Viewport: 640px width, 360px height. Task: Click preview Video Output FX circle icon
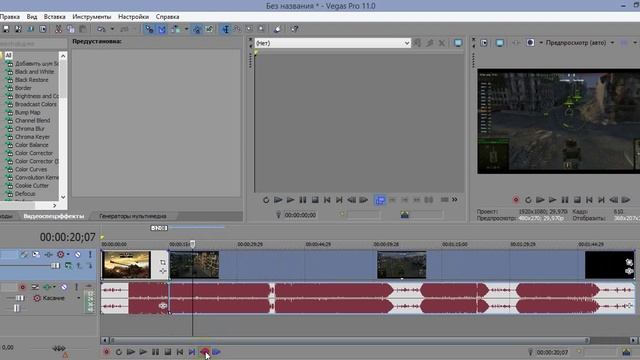(x=530, y=42)
